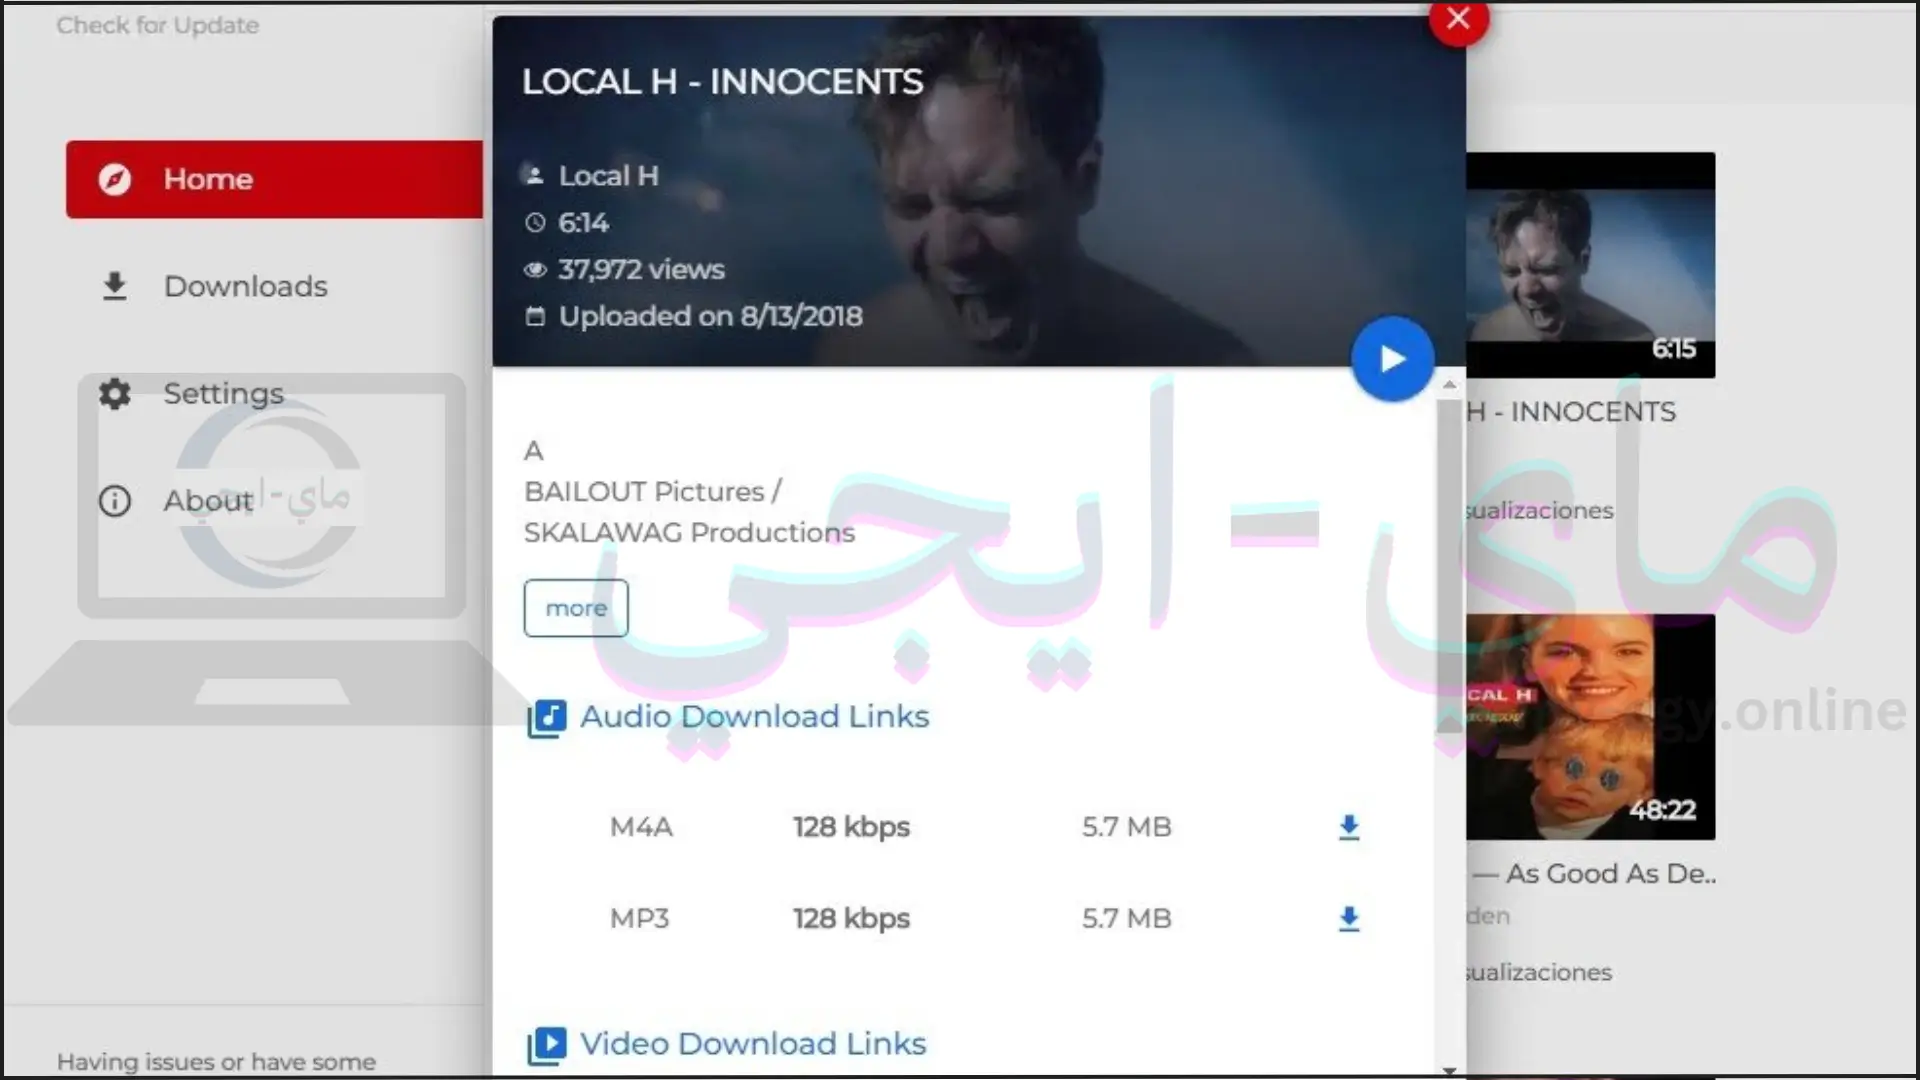This screenshot has height=1080, width=1920.
Task: Click the Video Download Links play icon
Action: point(546,1045)
